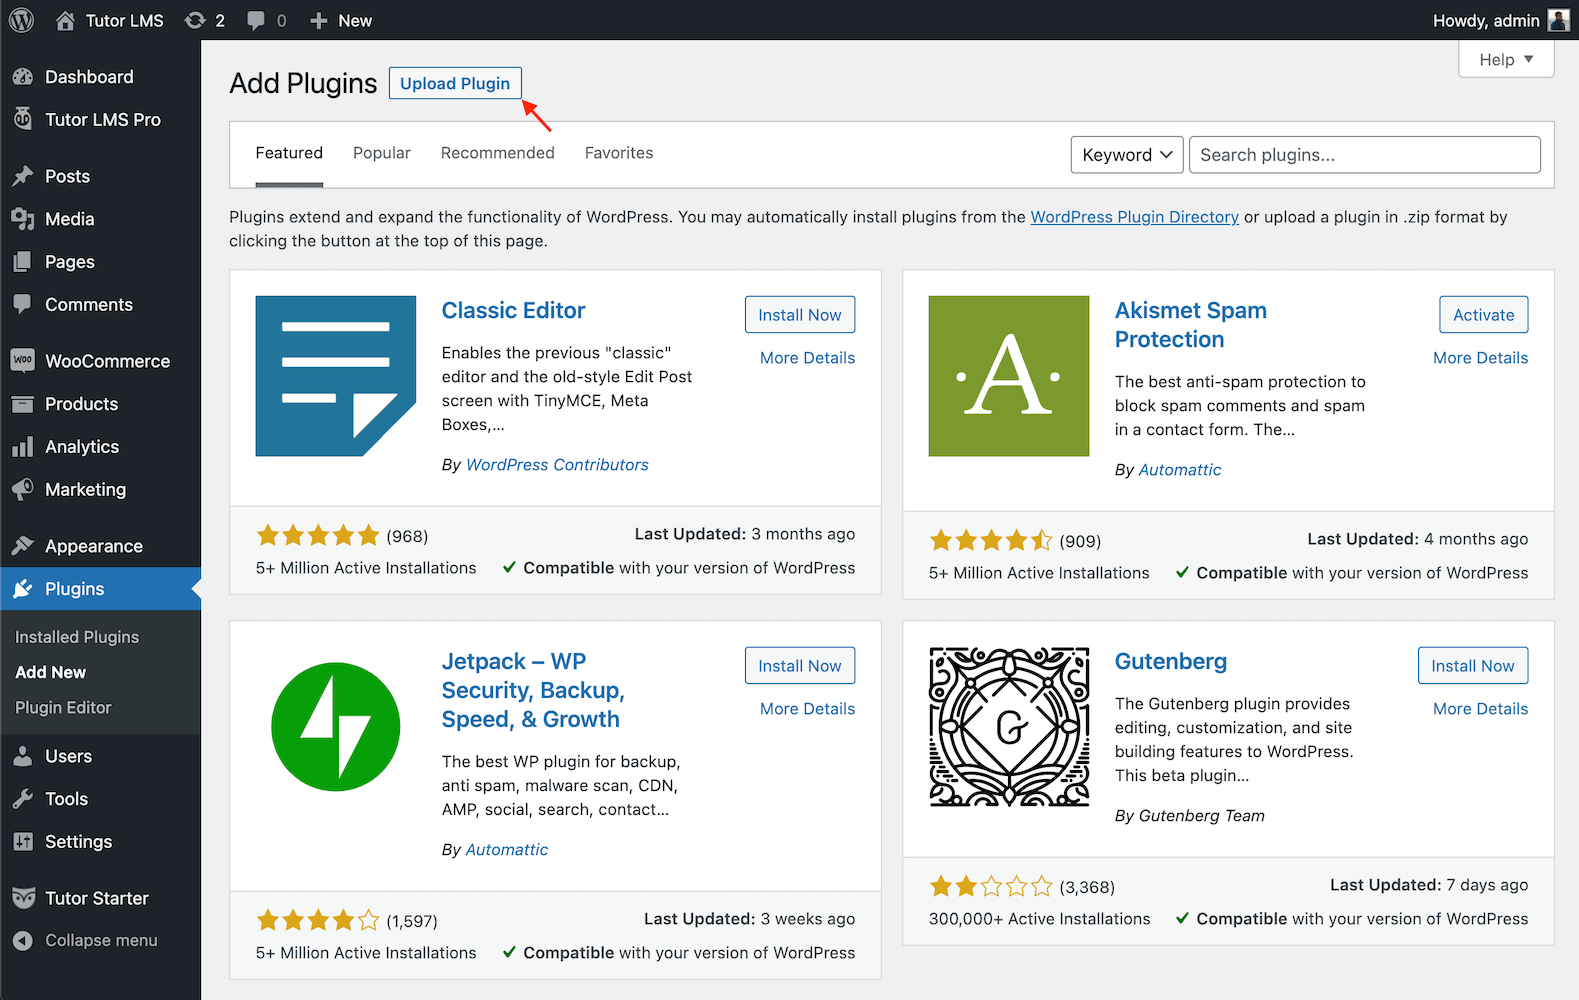
Task: Open the Gutenberg title link
Action: click(x=1171, y=662)
